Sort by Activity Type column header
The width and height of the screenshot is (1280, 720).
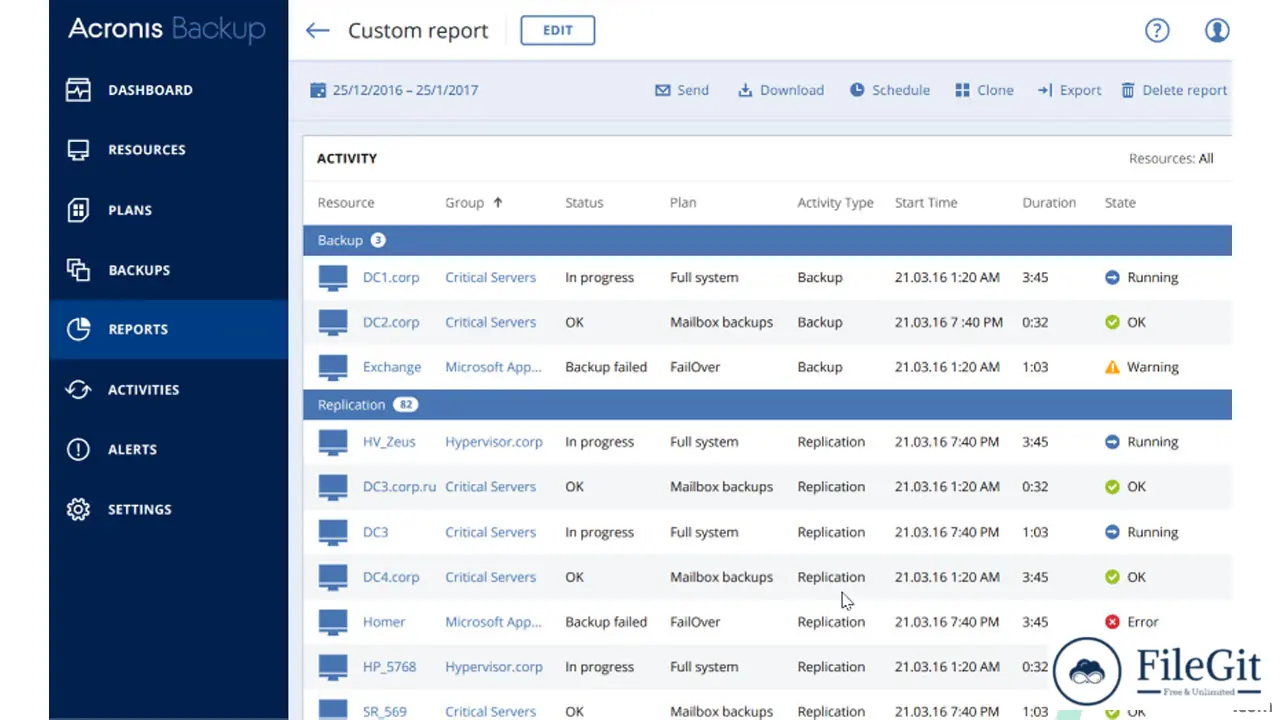pos(835,202)
